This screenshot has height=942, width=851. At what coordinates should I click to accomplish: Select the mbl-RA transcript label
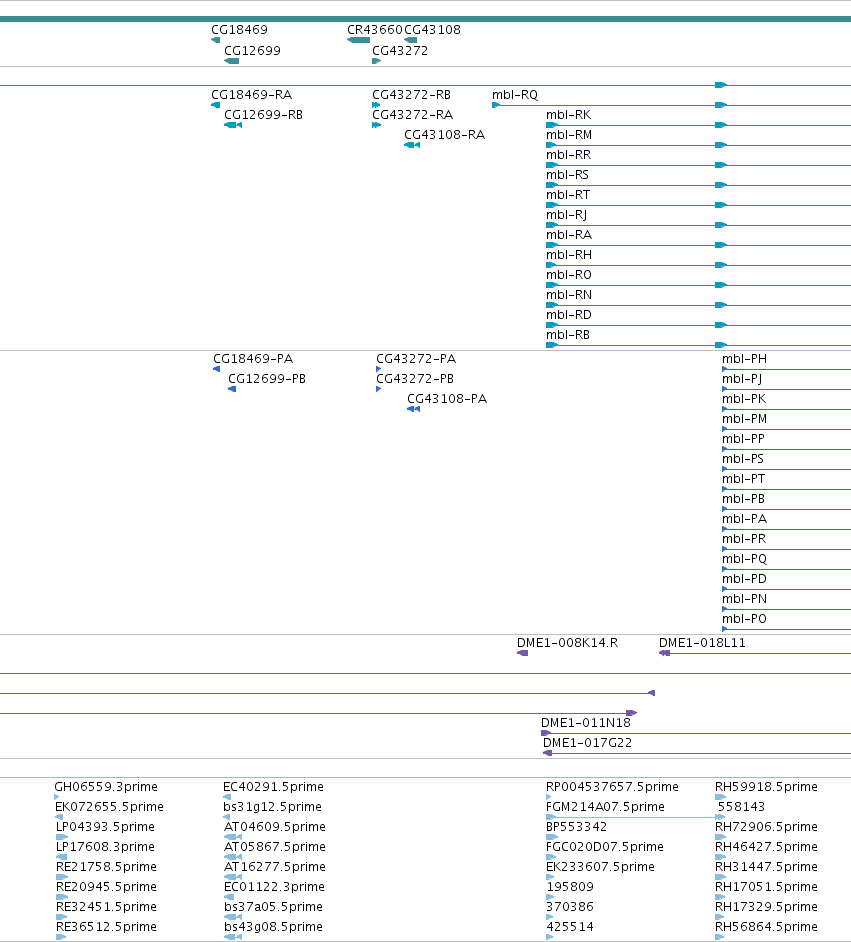[x=569, y=234]
